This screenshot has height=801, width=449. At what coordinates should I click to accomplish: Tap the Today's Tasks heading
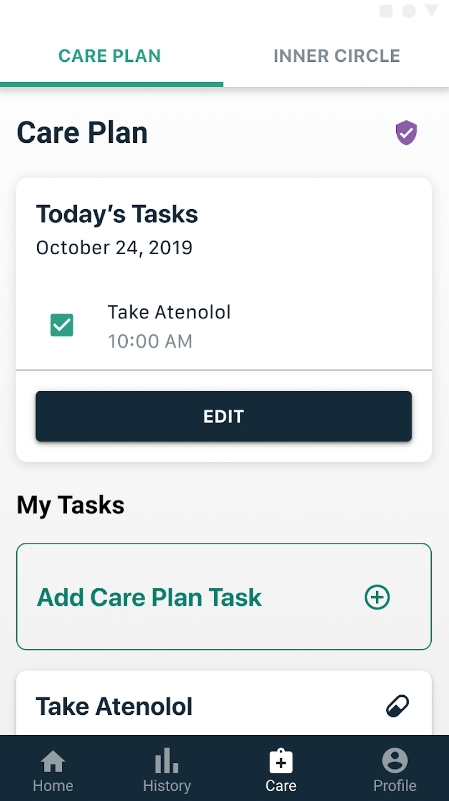(117, 214)
